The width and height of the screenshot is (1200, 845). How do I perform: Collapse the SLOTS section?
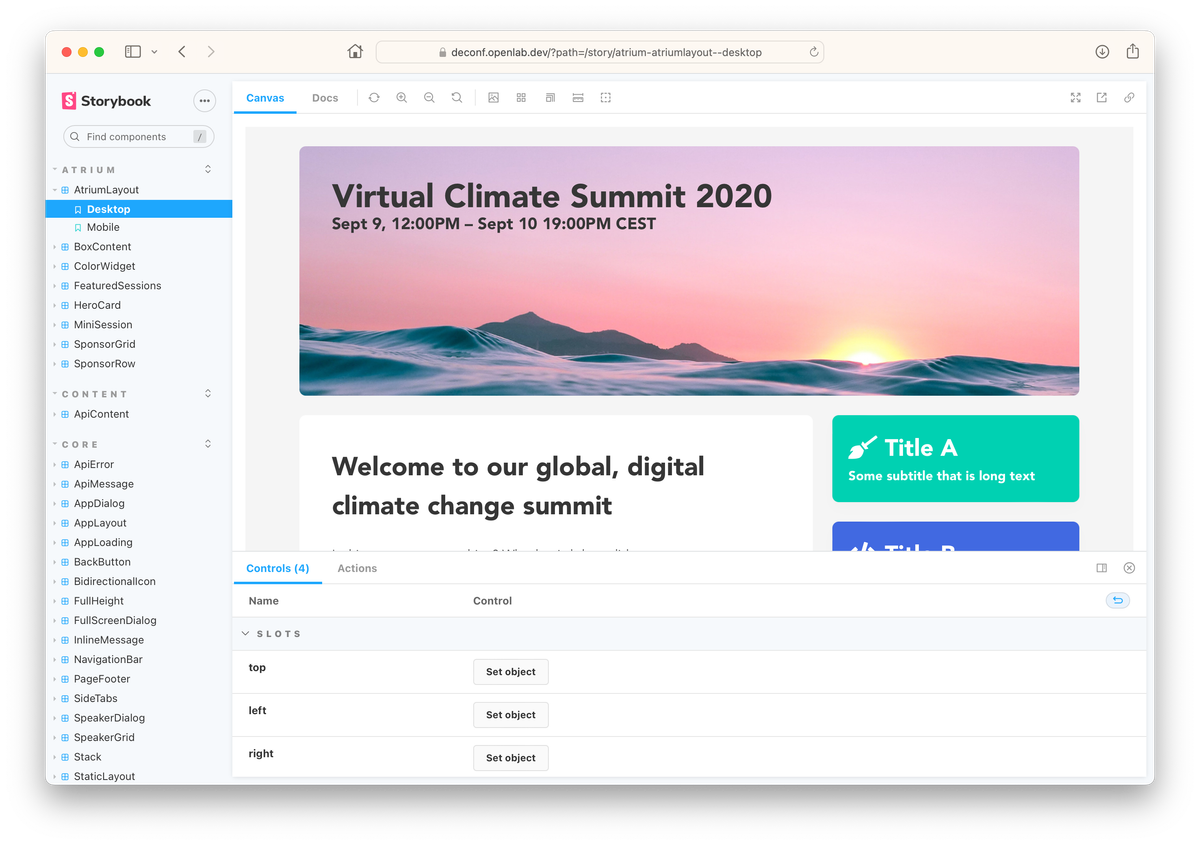(x=246, y=634)
